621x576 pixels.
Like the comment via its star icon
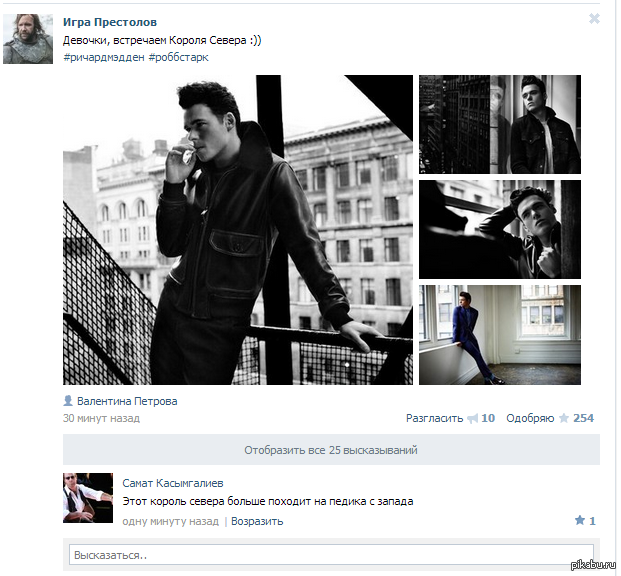[x=579, y=521]
